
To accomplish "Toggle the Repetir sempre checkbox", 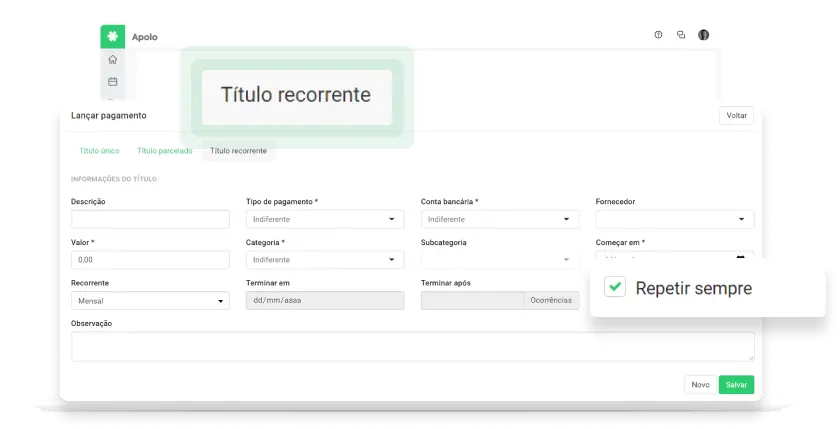I will tap(616, 287).
